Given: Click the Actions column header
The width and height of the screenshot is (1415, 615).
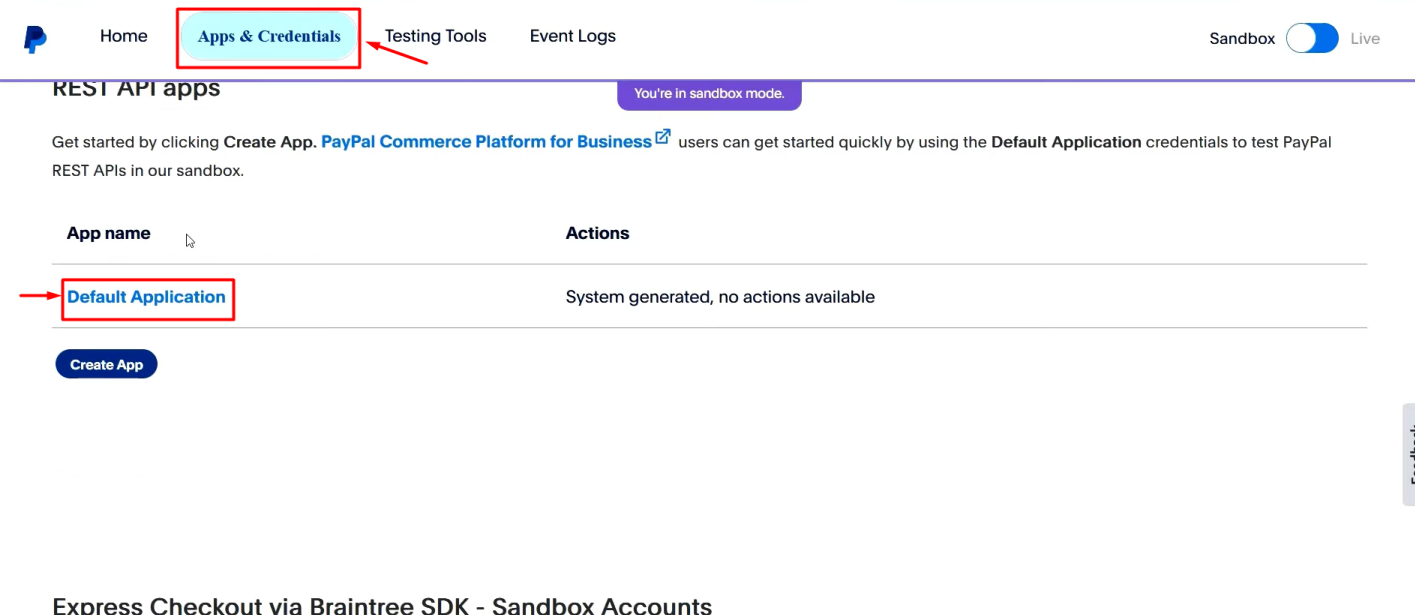Looking at the screenshot, I should click(597, 233).
